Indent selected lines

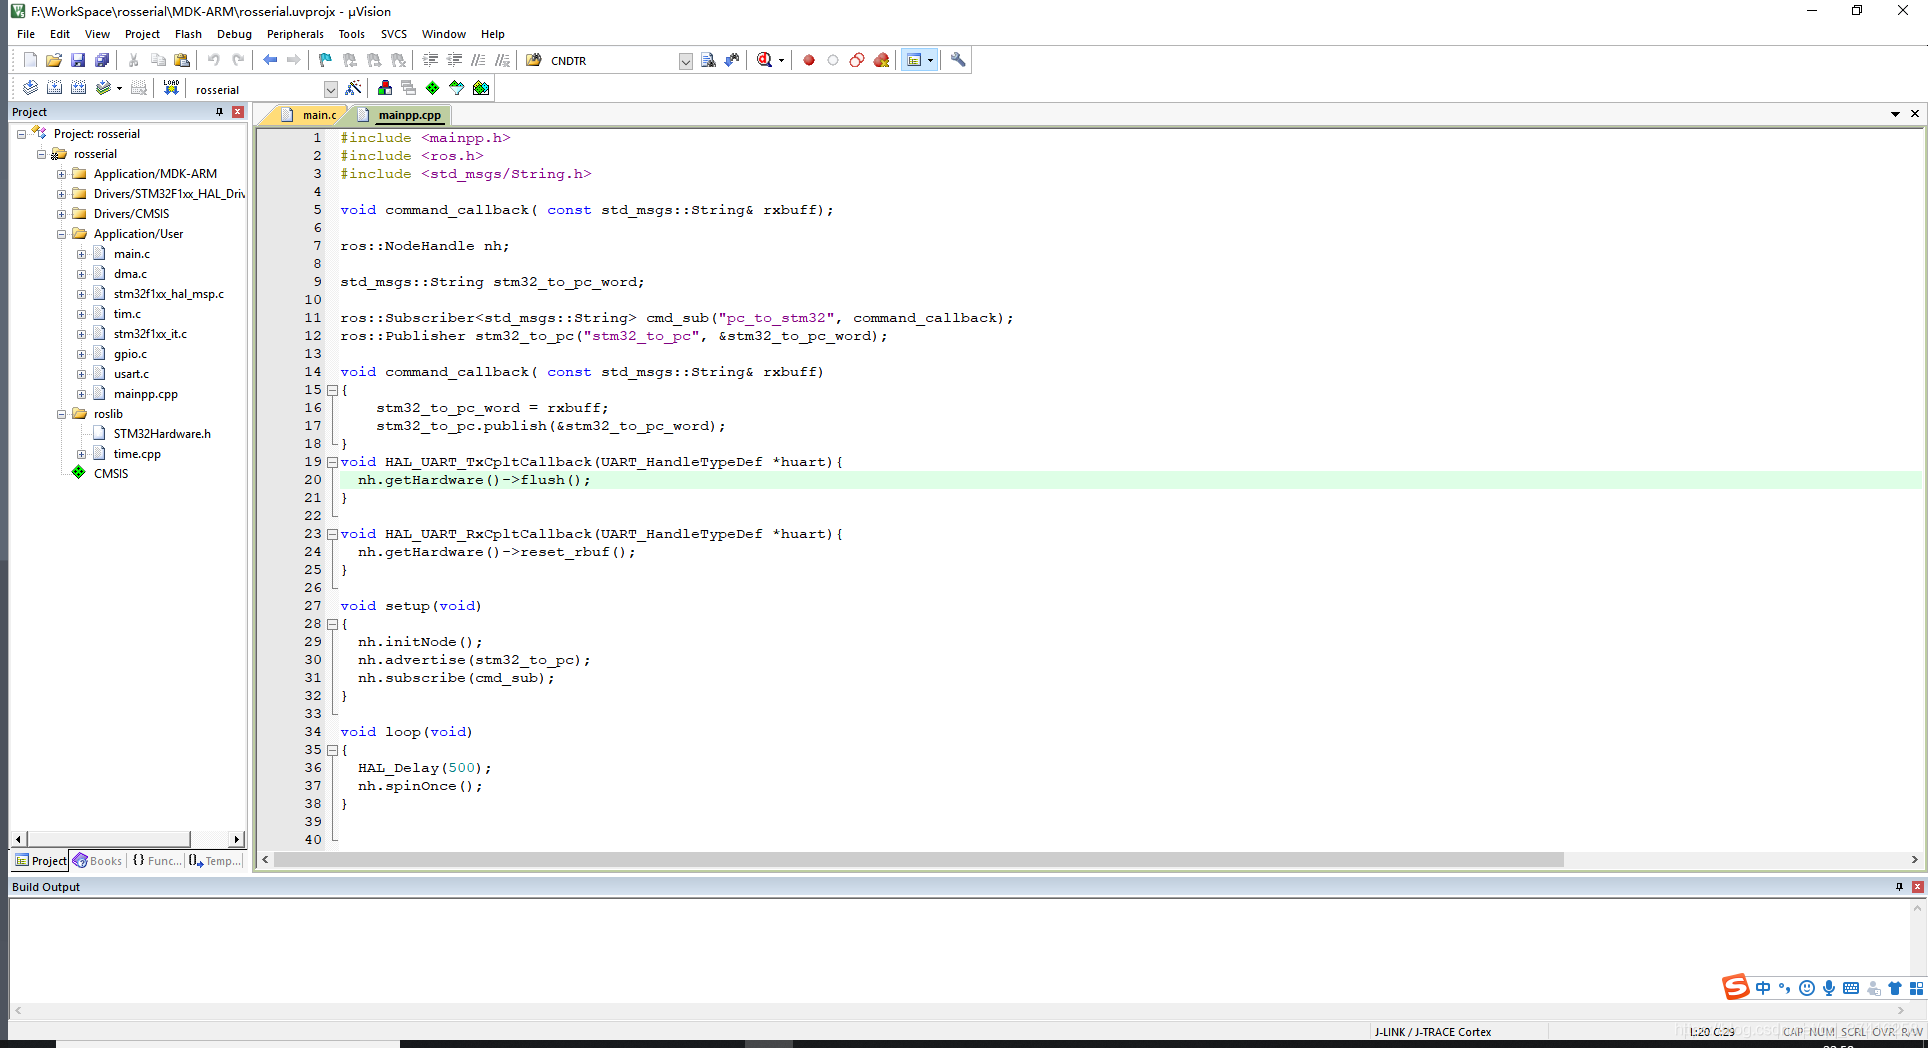click(430, 60)
